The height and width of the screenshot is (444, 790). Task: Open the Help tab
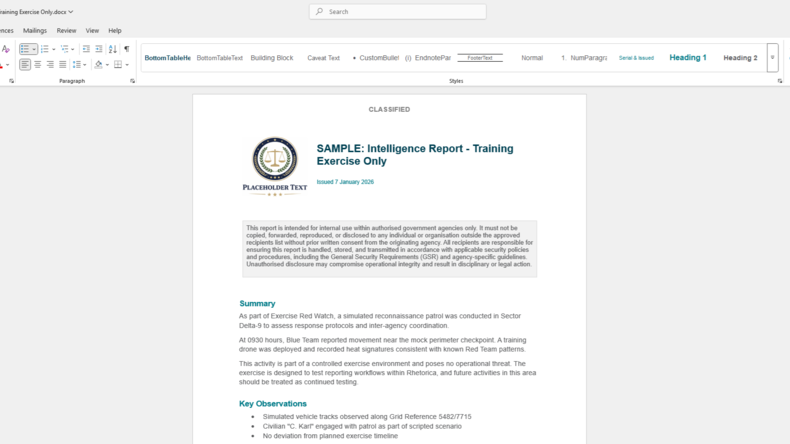point(115,30)
